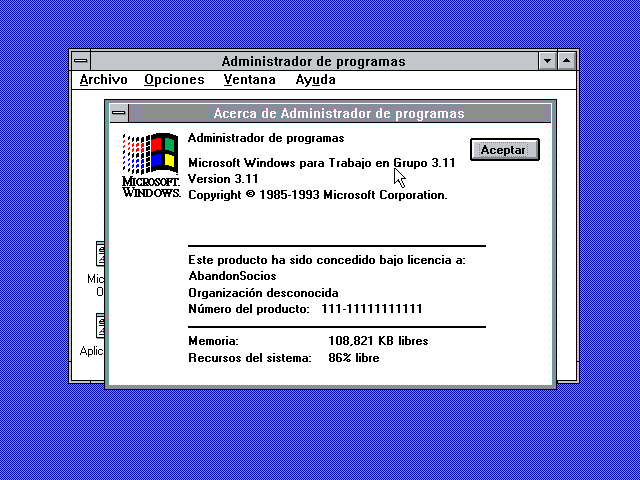
Task: Click the 'Número del producto:' label
Action: click(249, 309)
